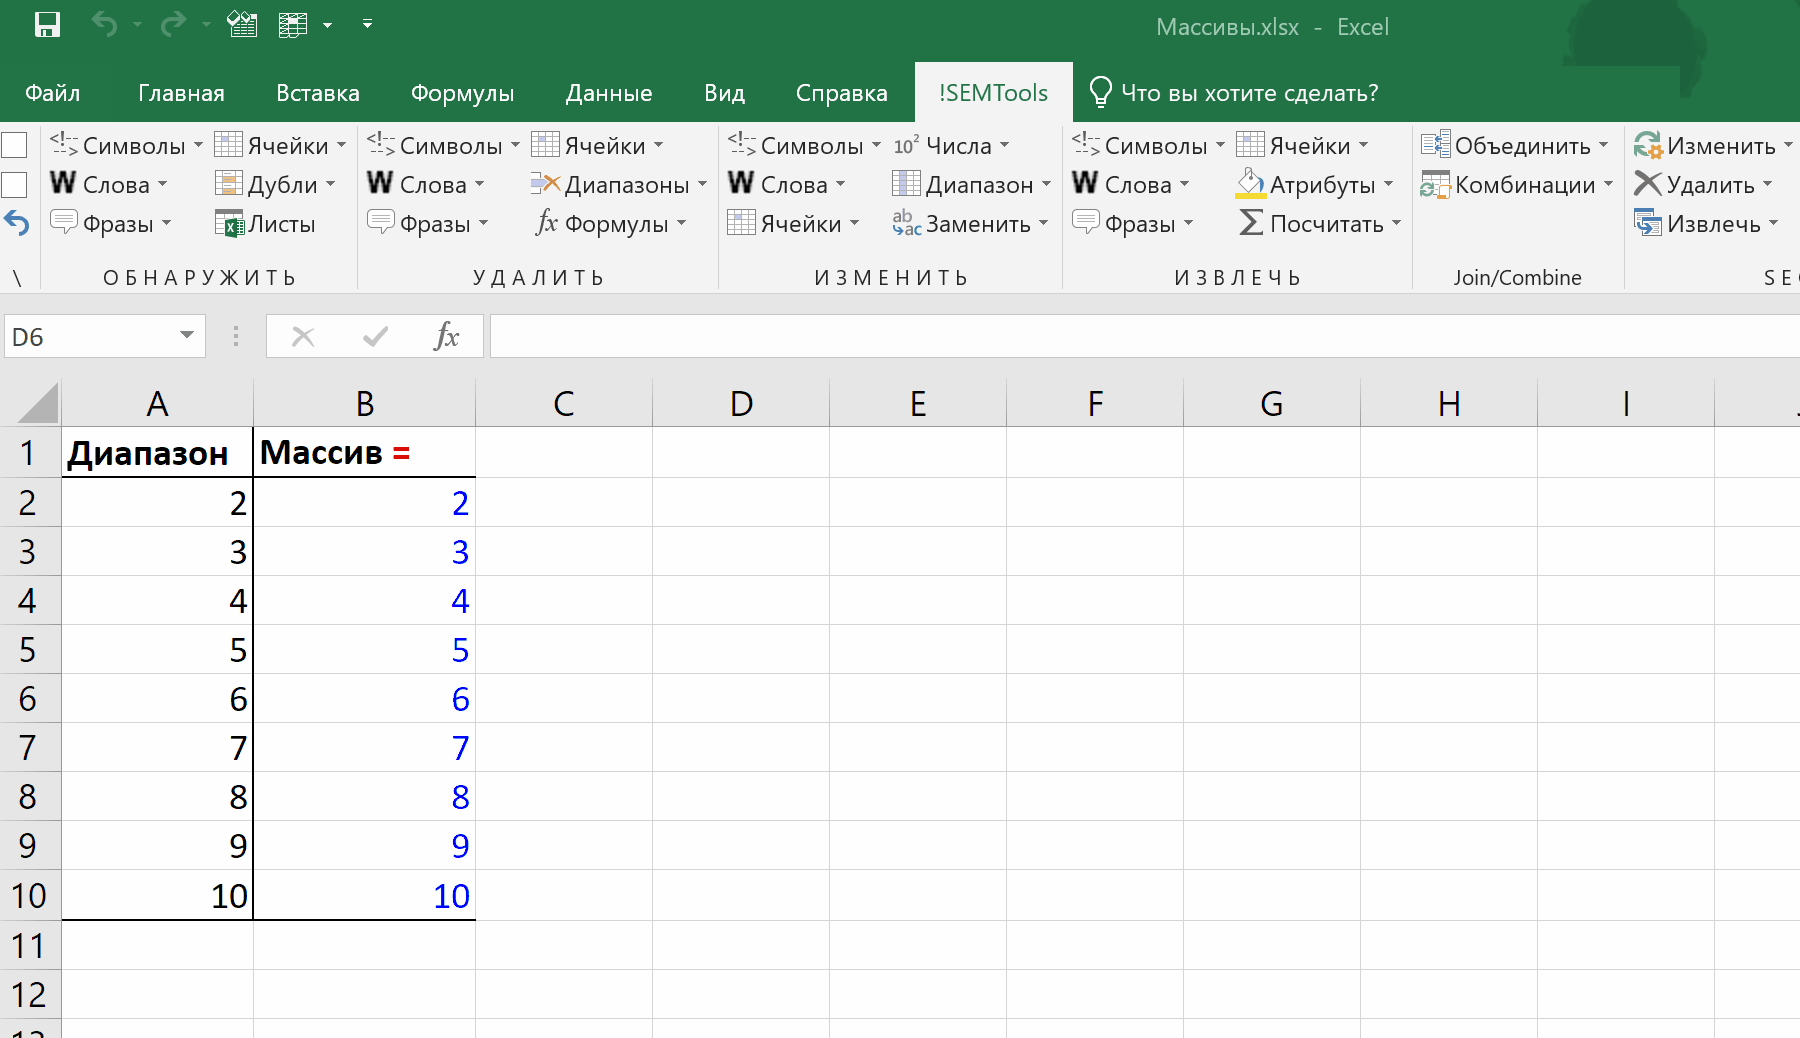The image size is (1800, 1038).
Task: Open Слова menu in ОБНАРУЖИТЬ group
Action: click(108, 185)
